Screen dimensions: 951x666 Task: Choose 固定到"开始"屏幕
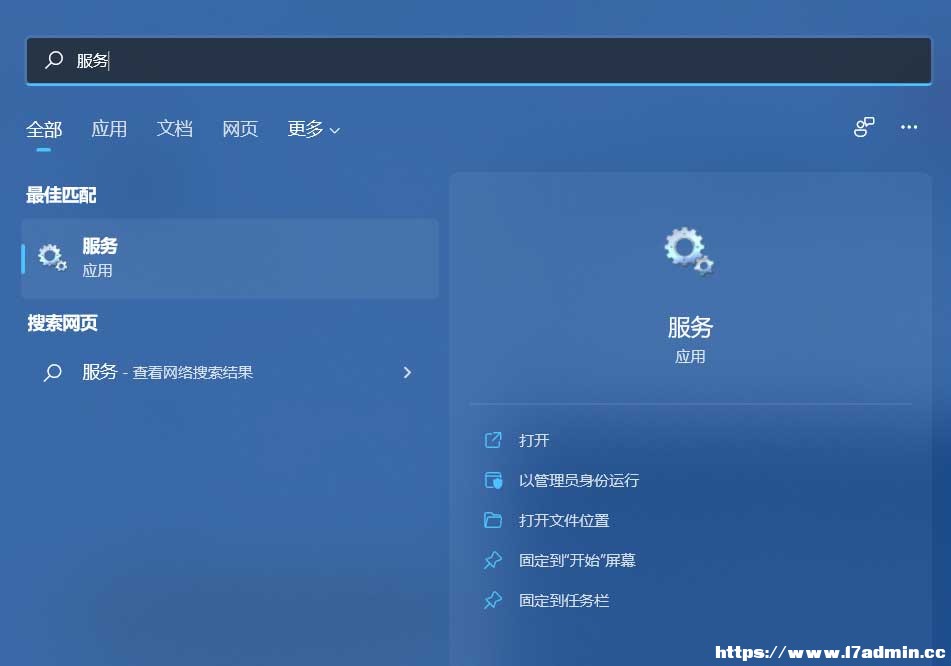point(577,560)
